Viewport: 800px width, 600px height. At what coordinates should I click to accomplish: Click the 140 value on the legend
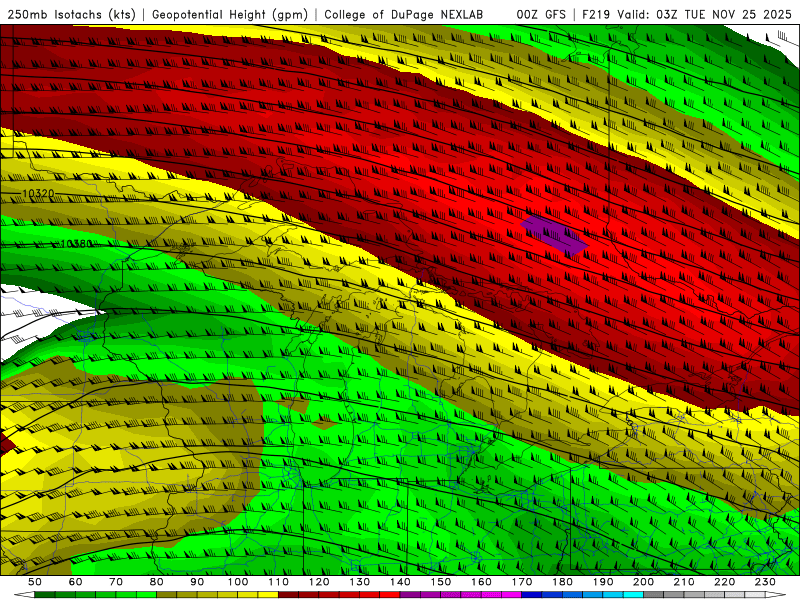click(x=400, y=582)
